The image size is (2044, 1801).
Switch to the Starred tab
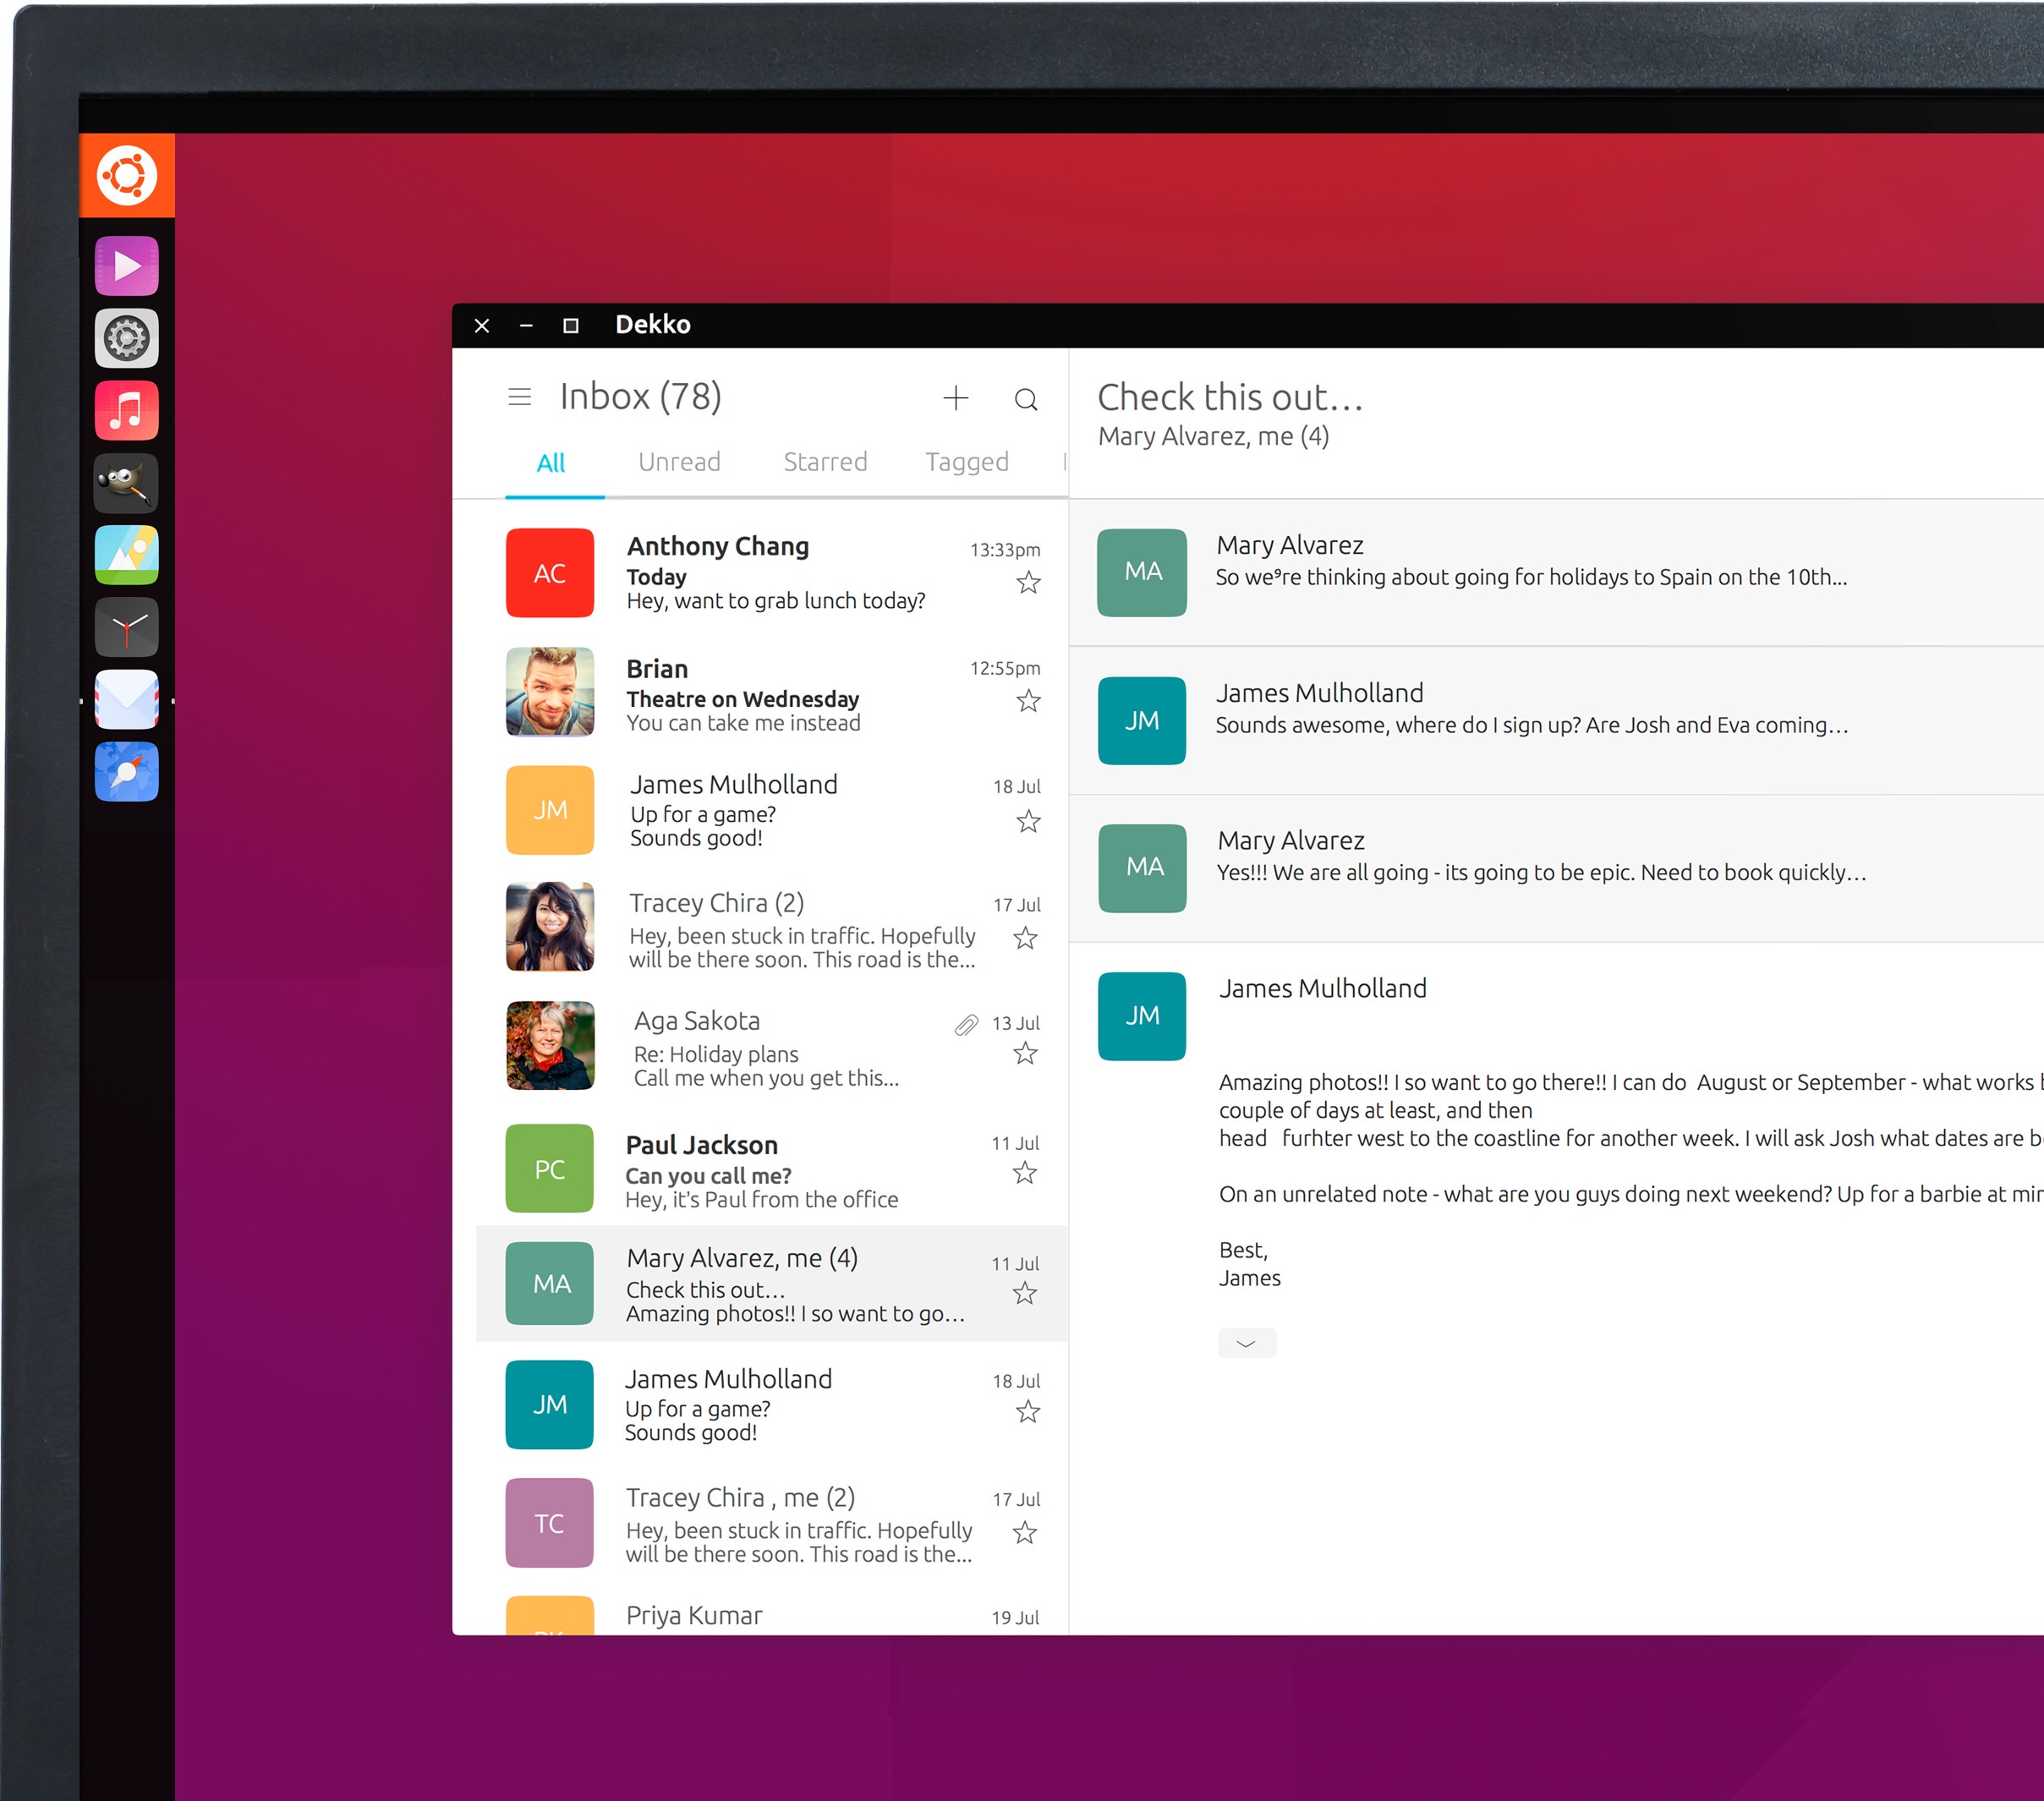[825, 462]
